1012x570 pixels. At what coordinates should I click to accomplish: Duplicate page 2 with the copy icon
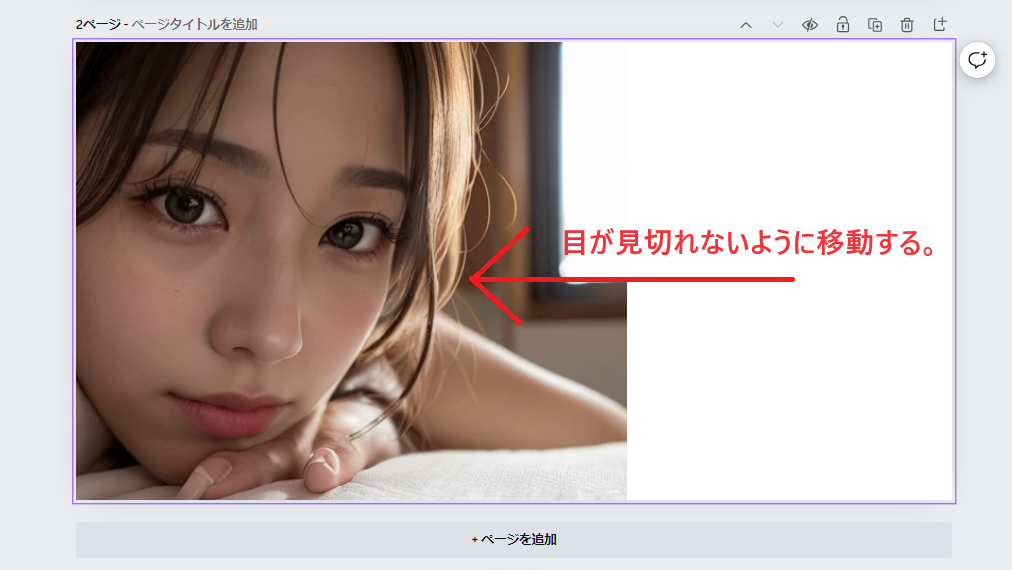click(875, 25)
